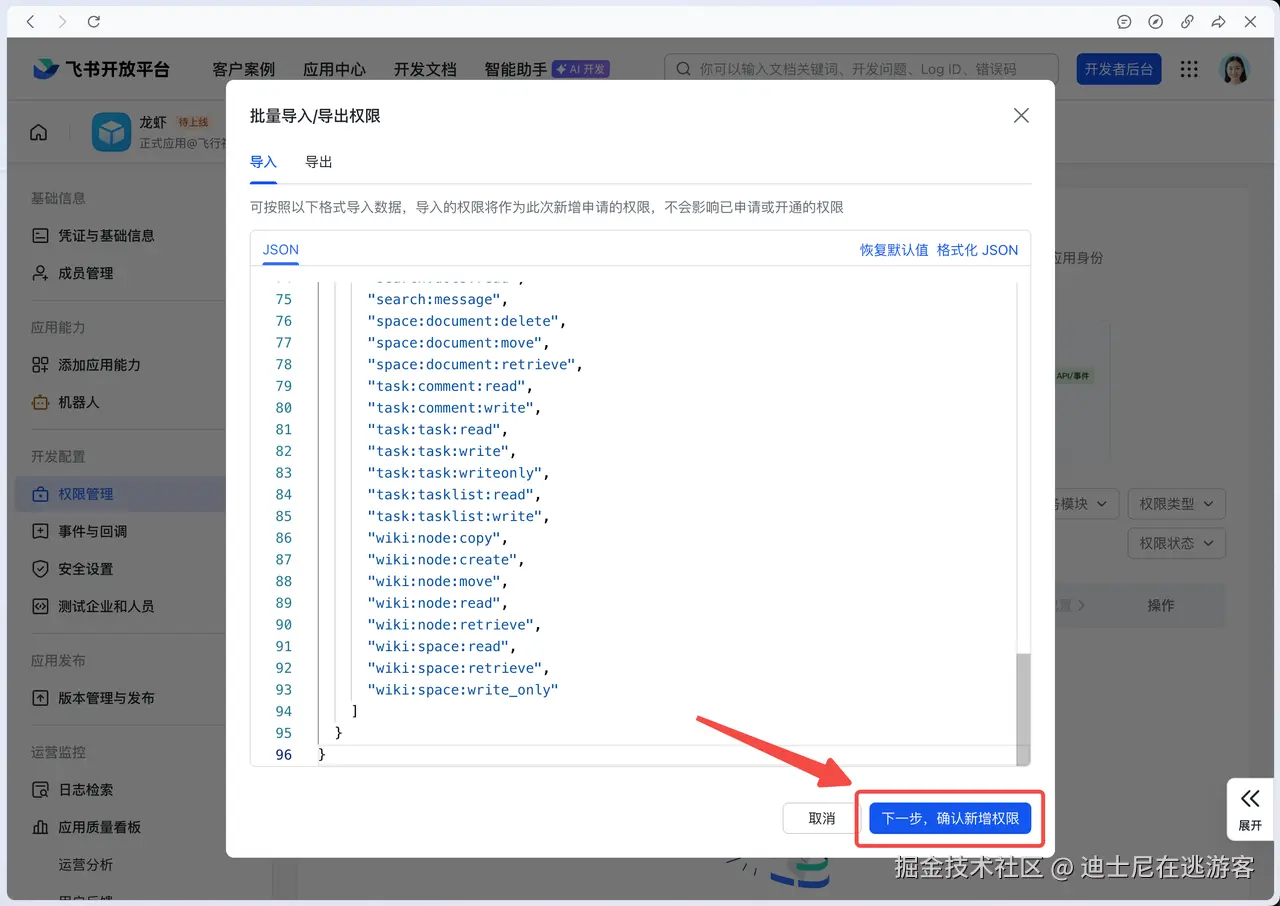Click the compass icon in top bar
Screen dimensions: 1280x906
click(1156, 21)
